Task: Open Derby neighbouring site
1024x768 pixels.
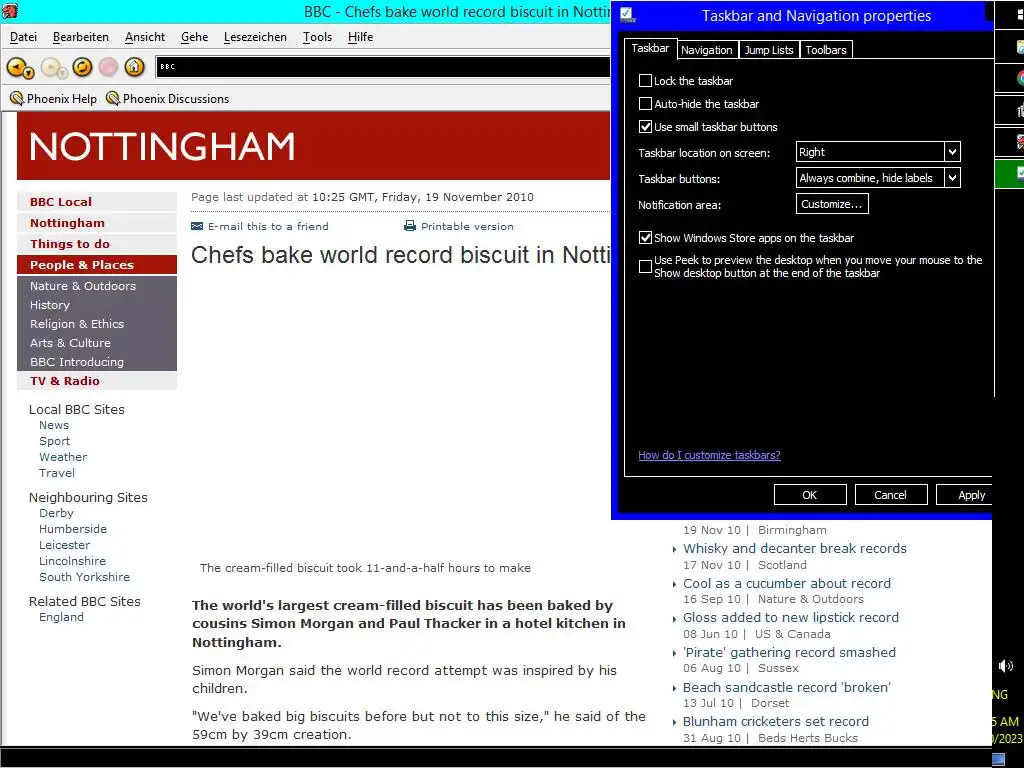Action: click(56, 513)
